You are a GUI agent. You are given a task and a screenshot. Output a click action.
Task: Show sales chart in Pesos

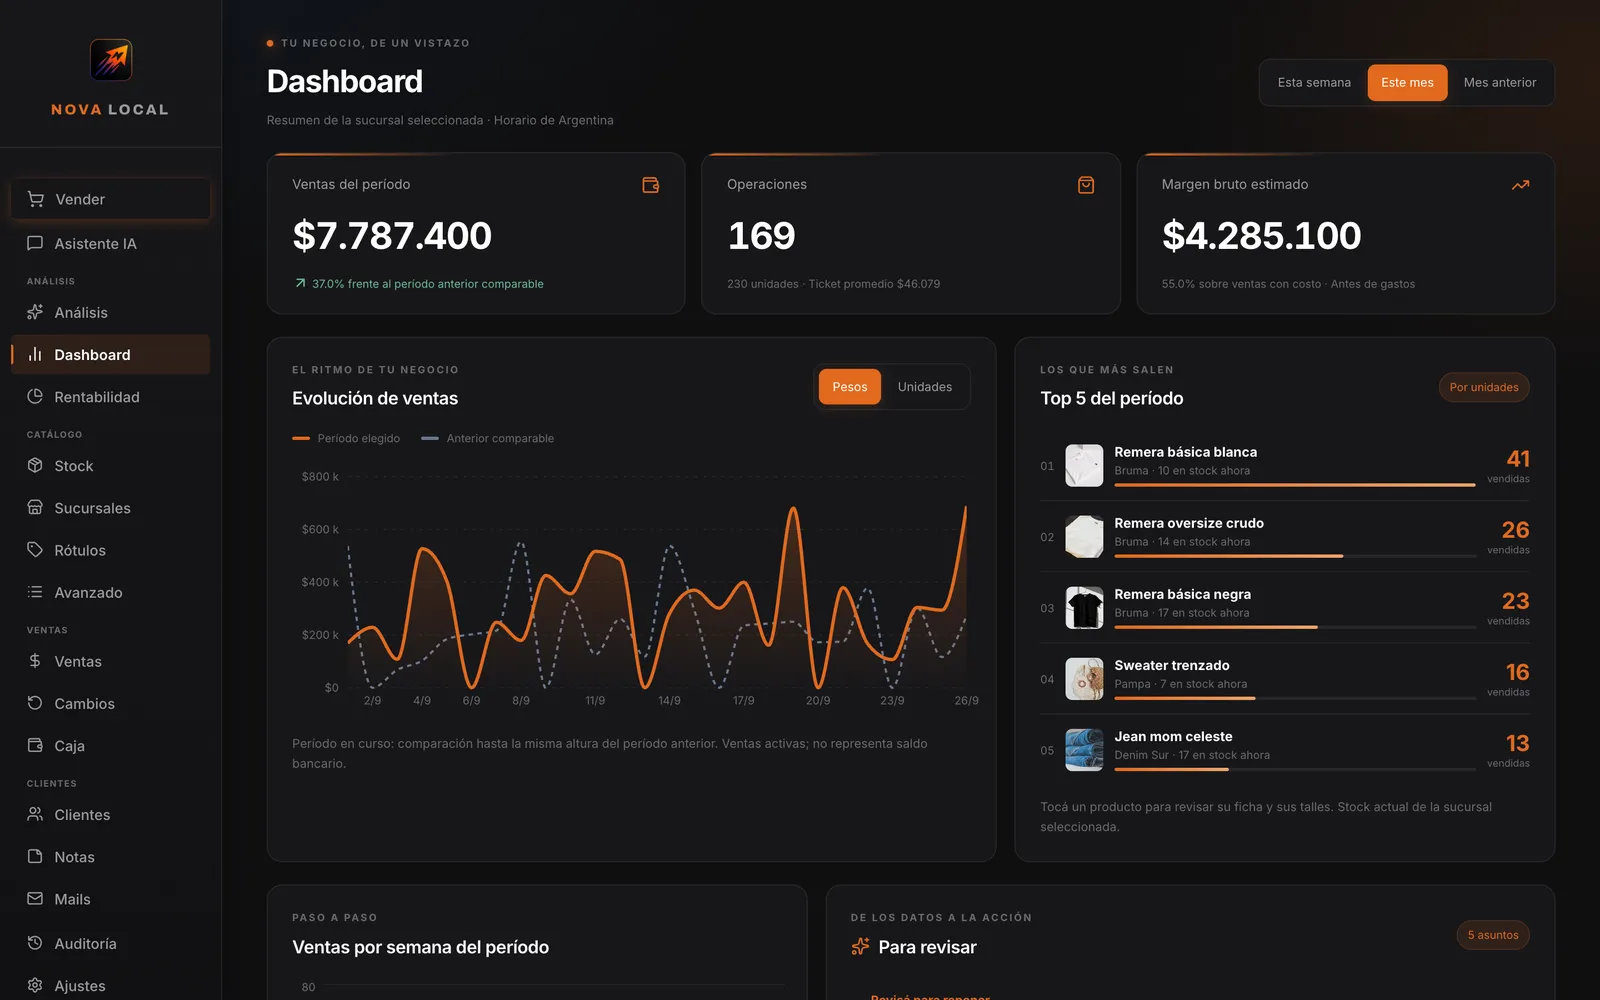(850, 387)
